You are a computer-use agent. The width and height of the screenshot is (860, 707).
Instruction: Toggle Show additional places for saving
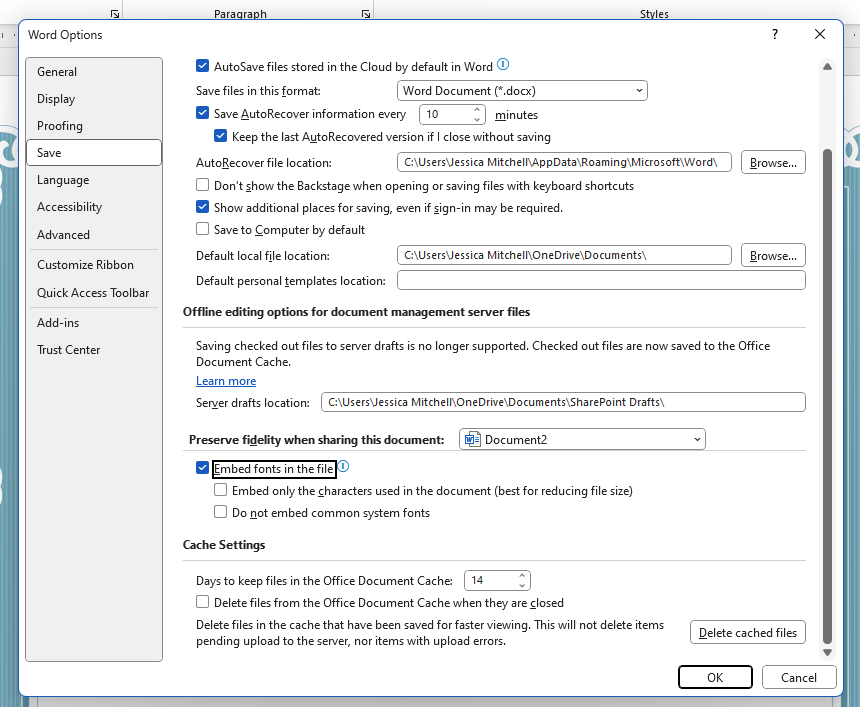coord(202,207)
